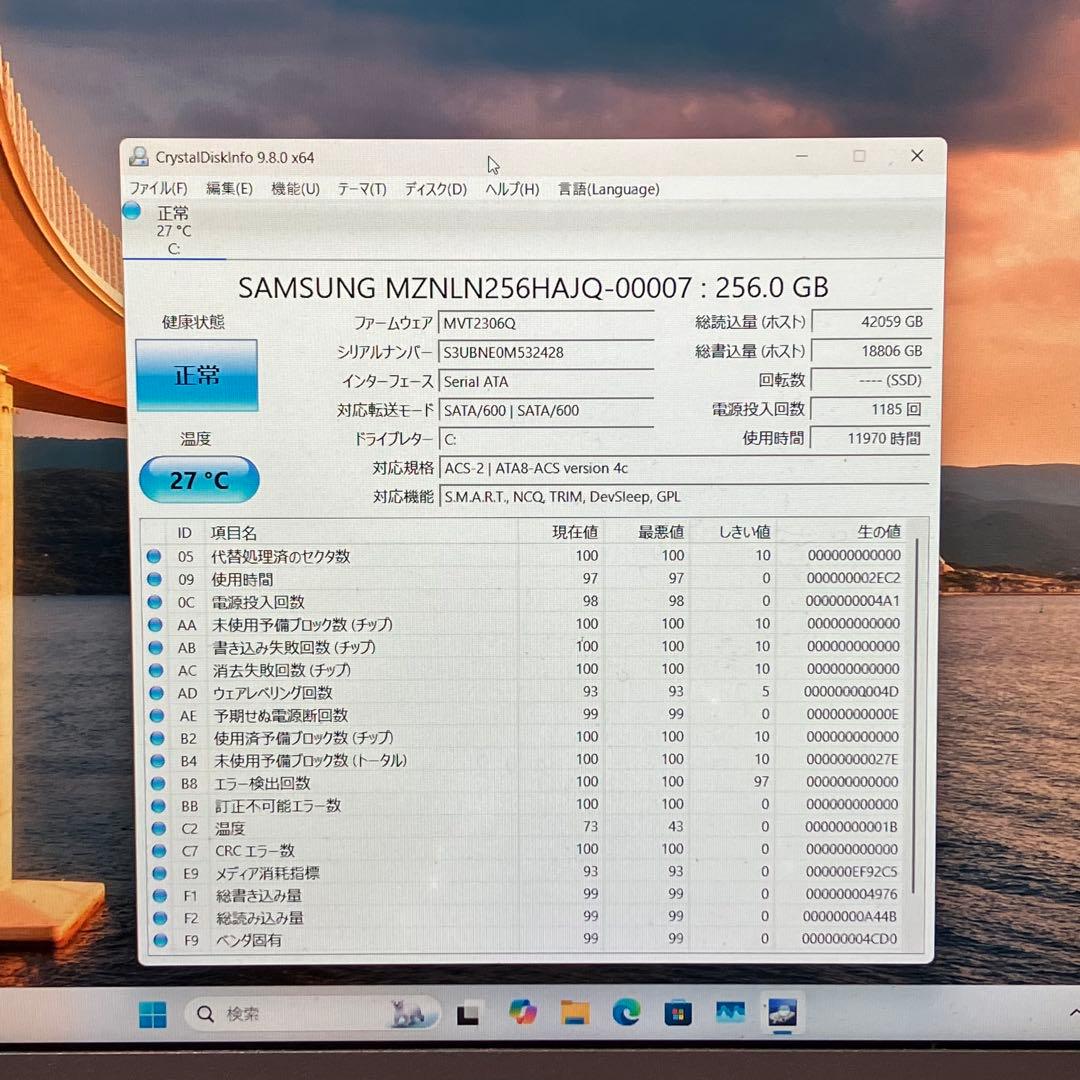The image size is (1080, 1080).
Task: Click the status dot for attribute F1
Action: click(x=160, y=895)
